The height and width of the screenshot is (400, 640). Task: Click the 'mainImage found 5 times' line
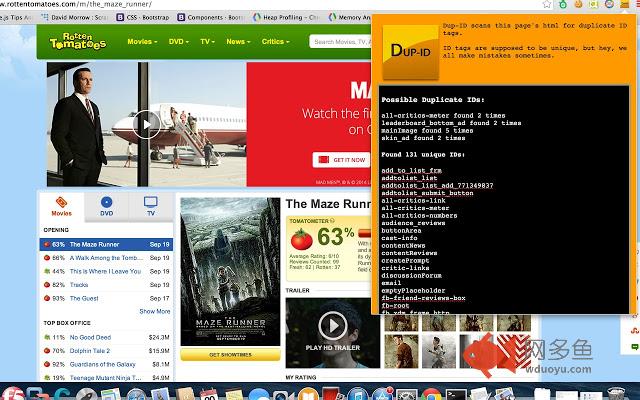click(x=427, y=131)
